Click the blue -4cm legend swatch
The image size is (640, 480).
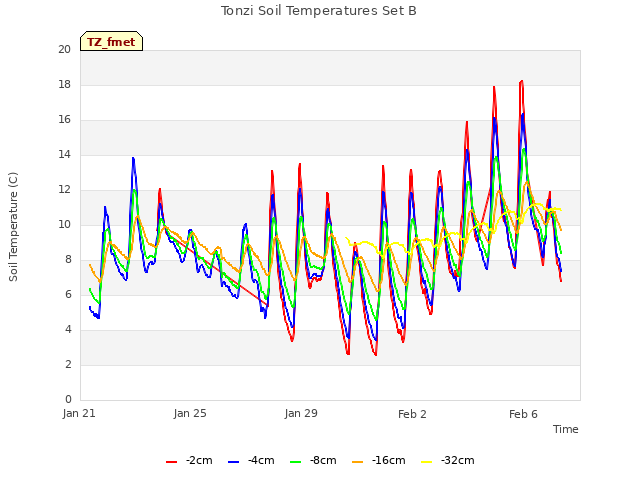(233, 462)
